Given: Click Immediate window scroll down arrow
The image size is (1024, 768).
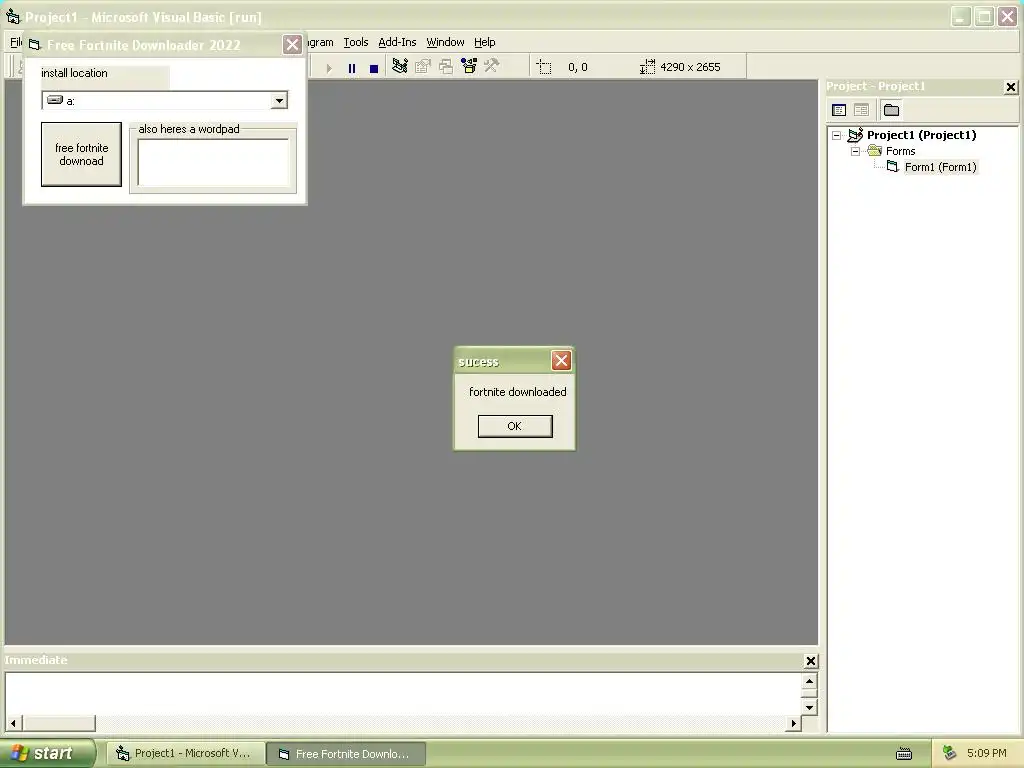Looking at the screenshot, I should [x=809, y=707].
